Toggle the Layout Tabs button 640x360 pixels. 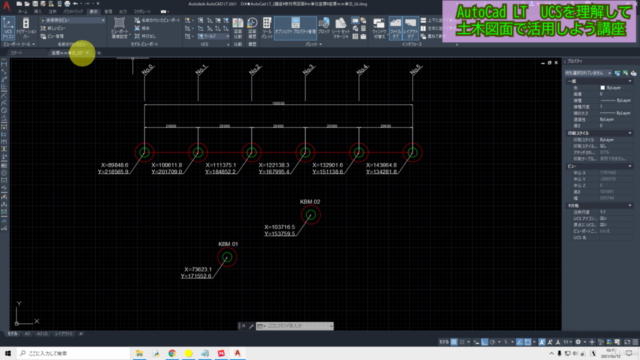click(x=410, y=28)
